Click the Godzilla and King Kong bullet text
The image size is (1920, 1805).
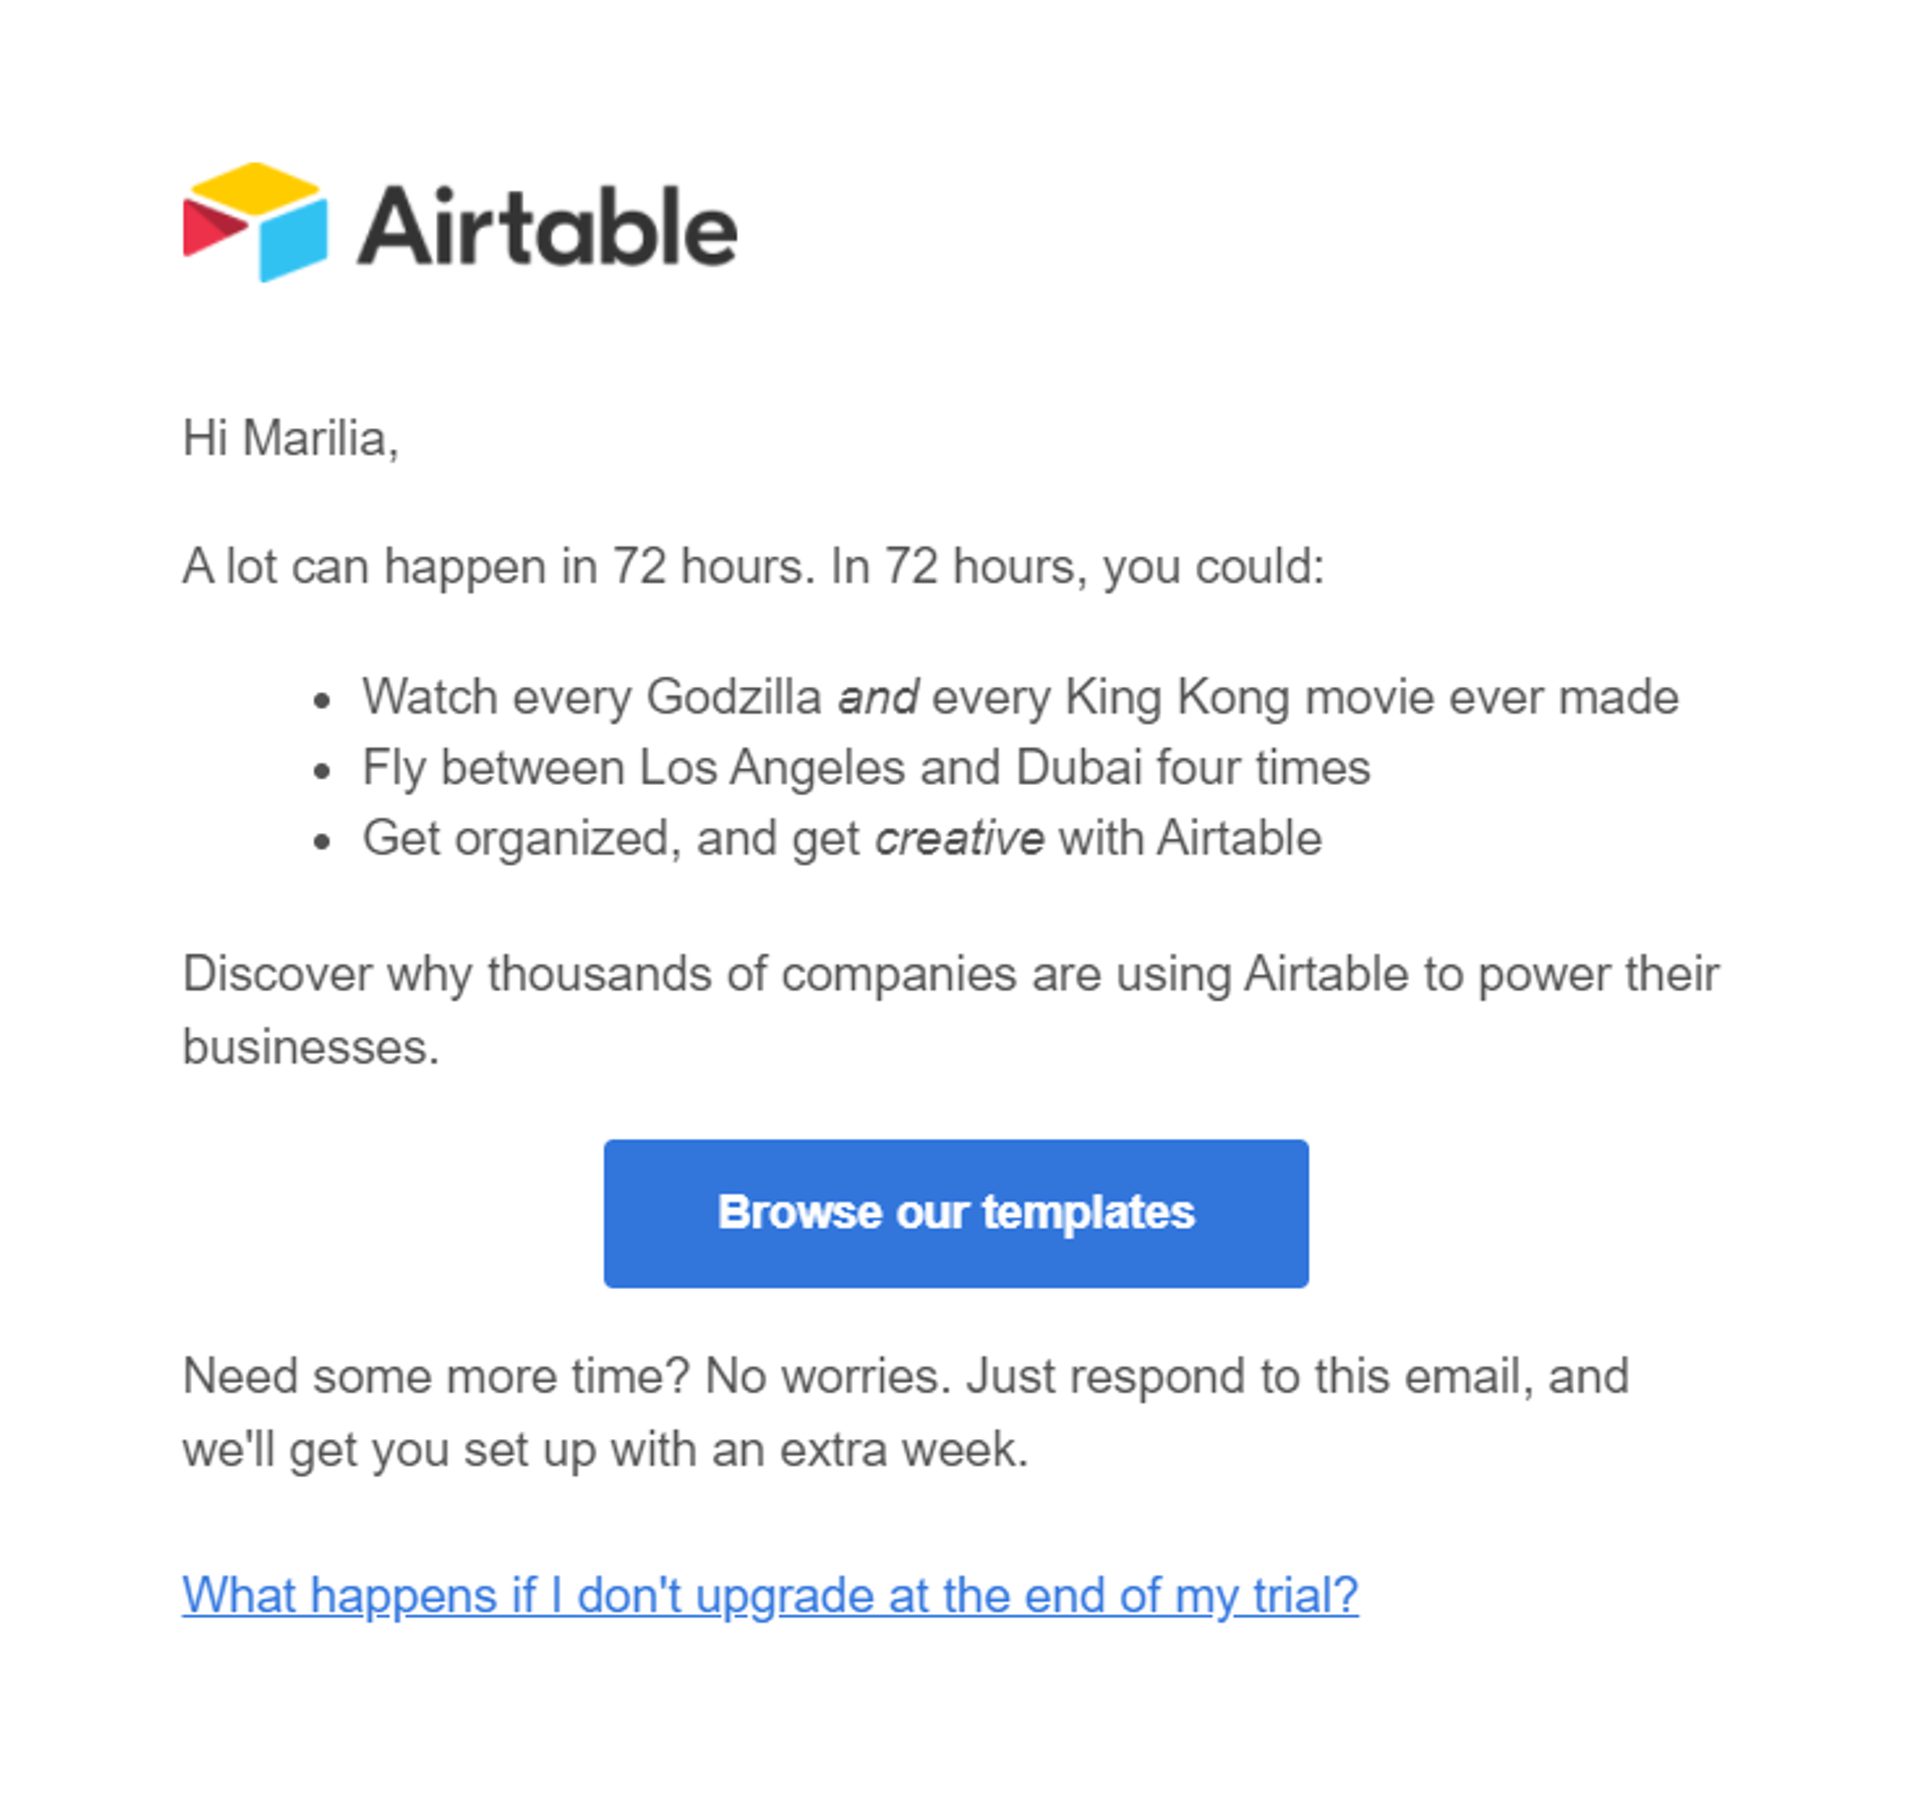1020,697
